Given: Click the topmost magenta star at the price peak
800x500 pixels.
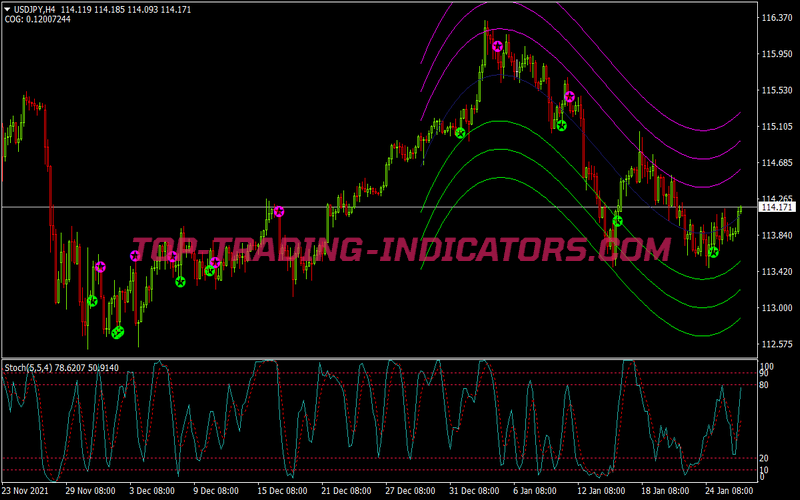Looking at the screenshot, I should [497, 47].
